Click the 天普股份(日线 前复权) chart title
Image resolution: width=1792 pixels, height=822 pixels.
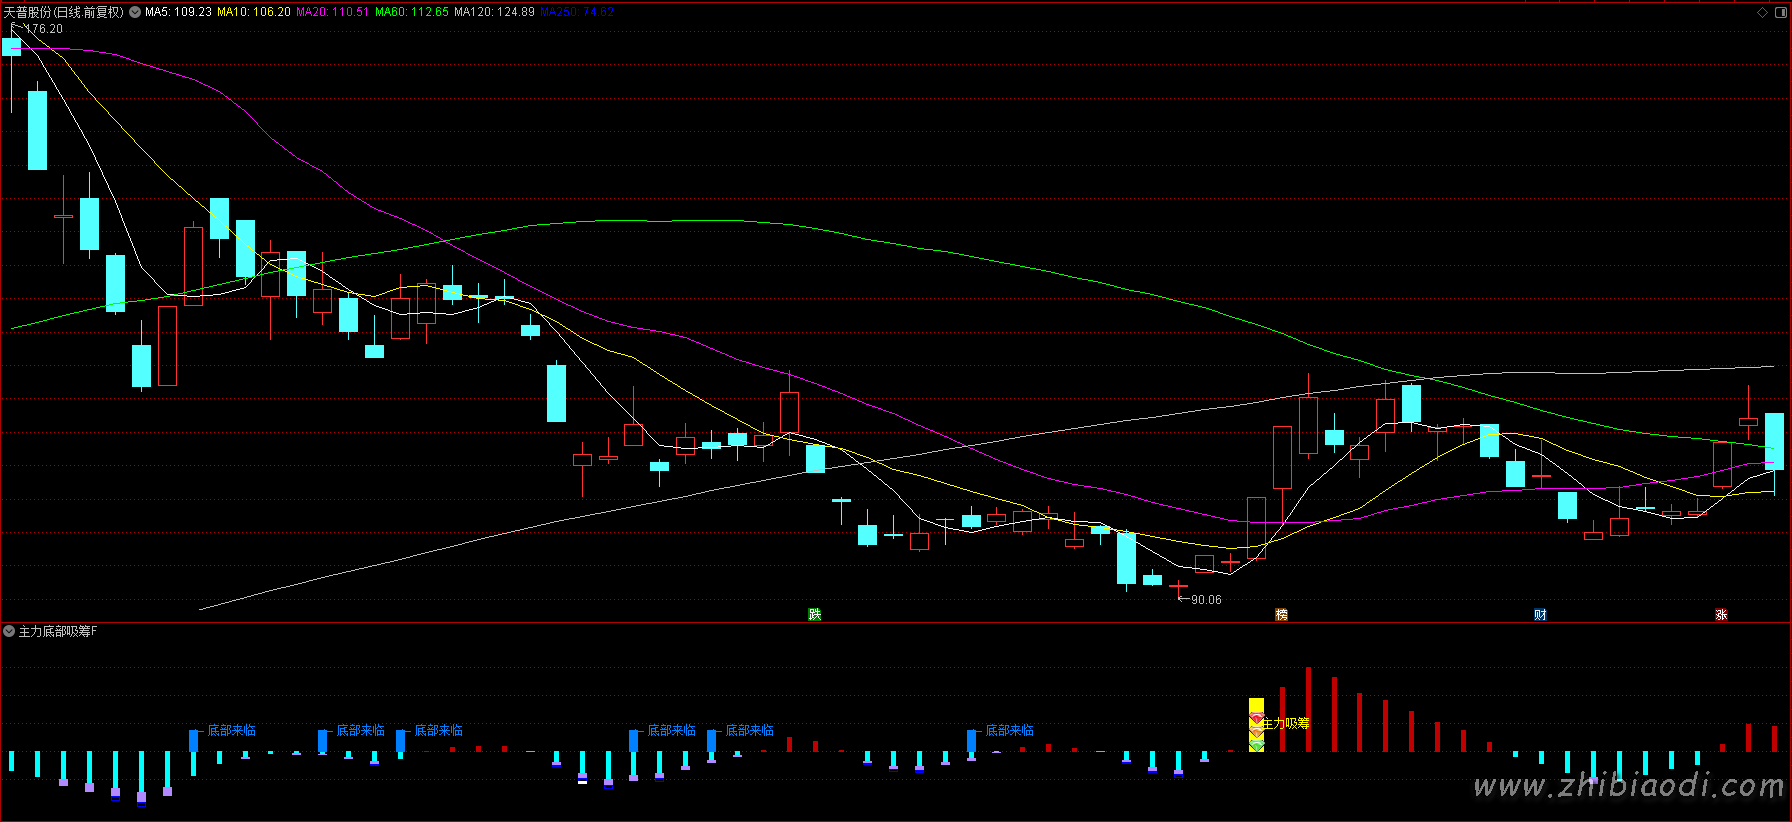[64, 12]
